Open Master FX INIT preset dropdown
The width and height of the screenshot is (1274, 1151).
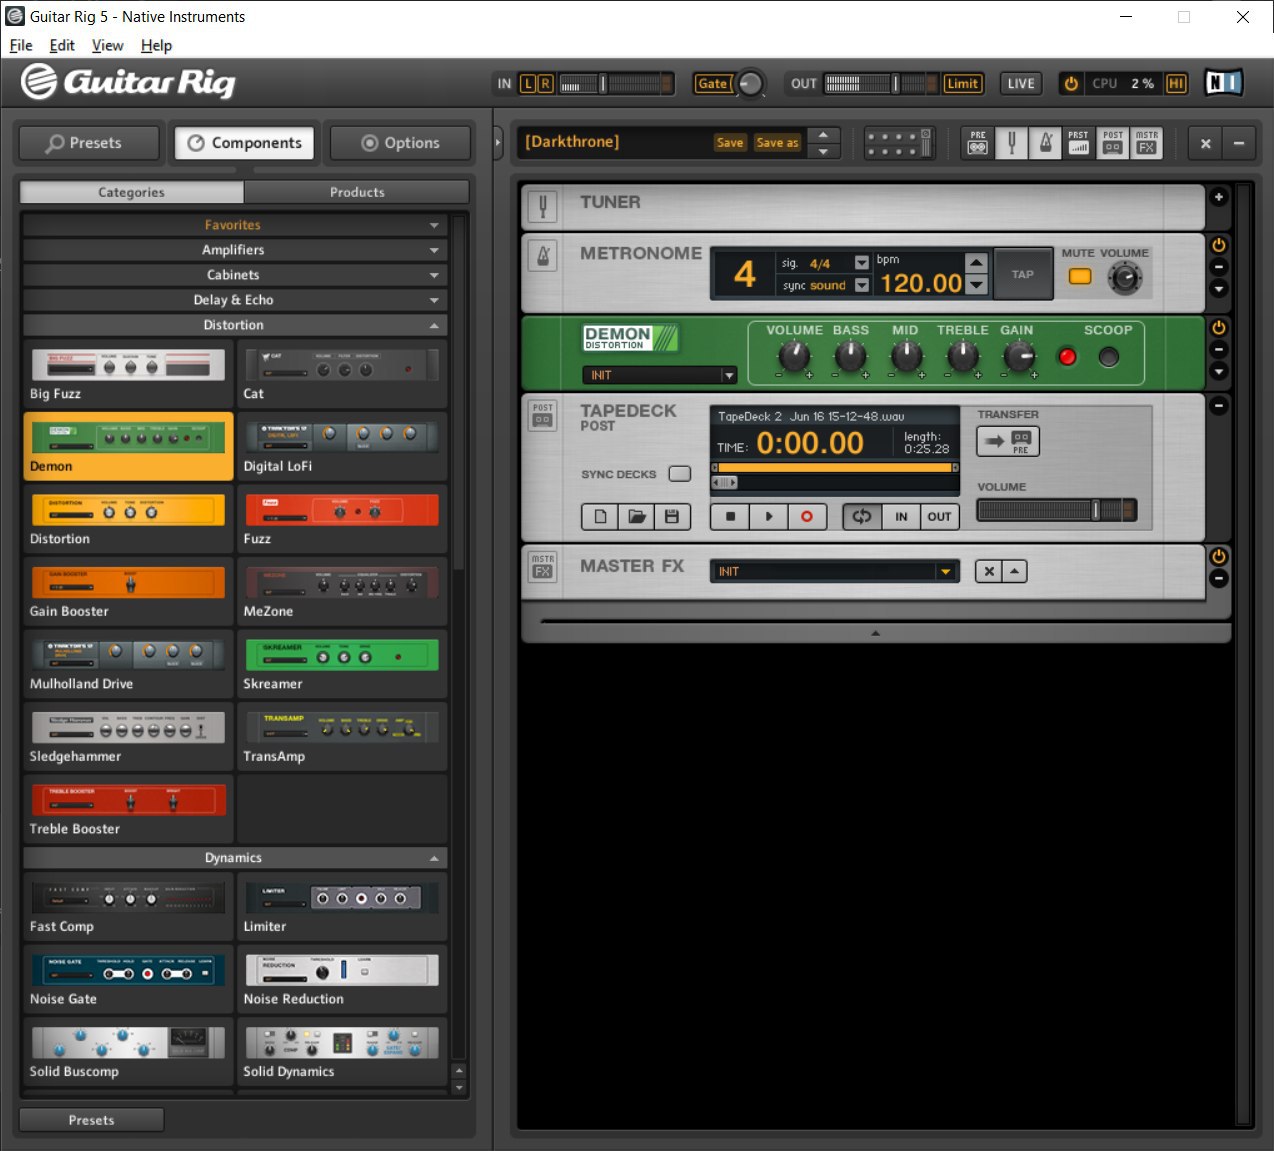tap(834, 571)
